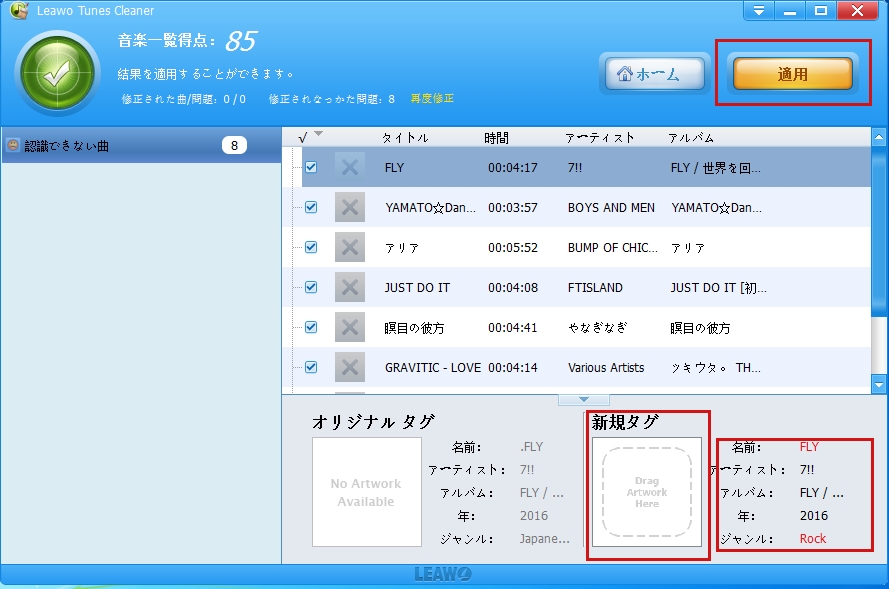Click the scrollbar down arrow in song list
Screen dimensions: 889x589
tap(879, 384)
